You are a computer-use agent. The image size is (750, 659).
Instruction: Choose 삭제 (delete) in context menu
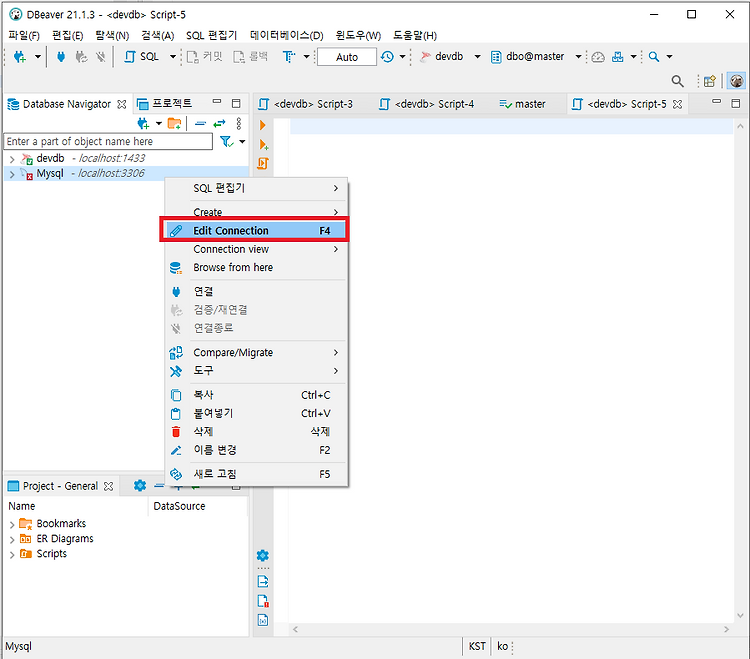coord(256,431)
